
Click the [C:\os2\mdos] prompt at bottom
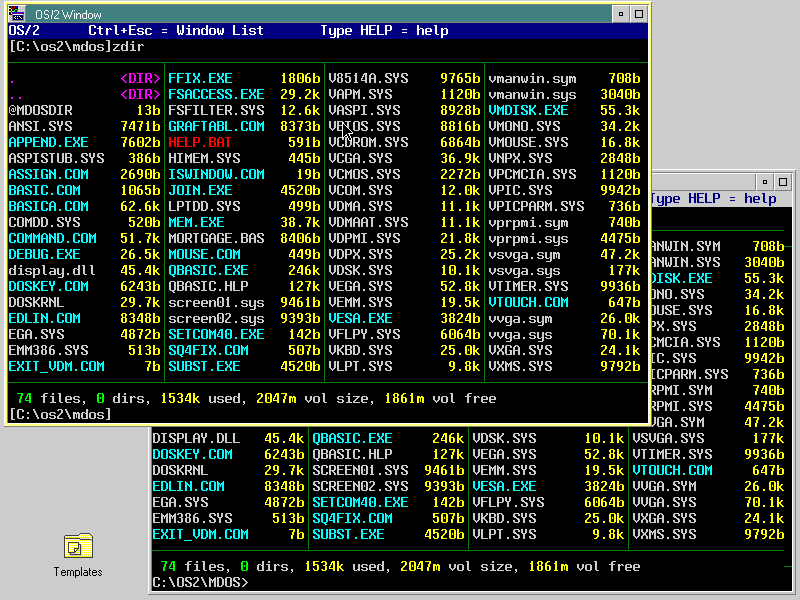(x=60, y=414)
